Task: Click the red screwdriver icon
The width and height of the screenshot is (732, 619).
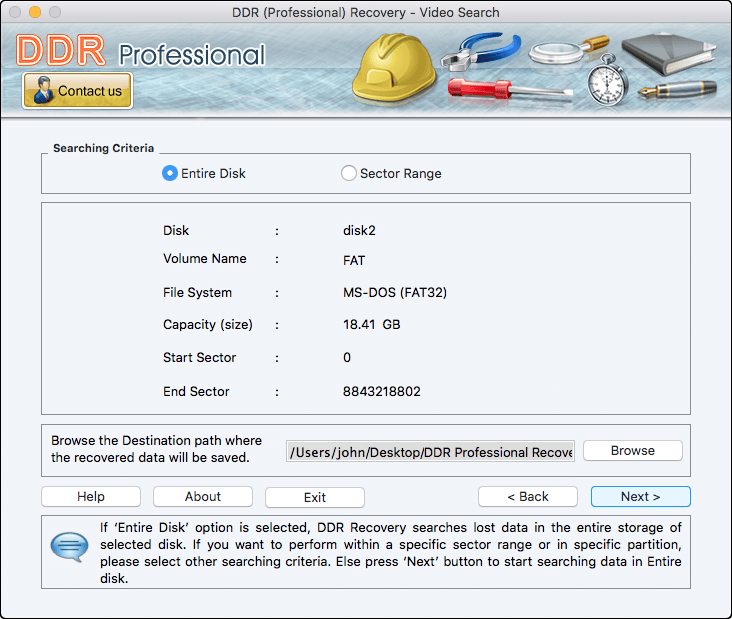Action: pyautogui.click(x=510, y=89)
